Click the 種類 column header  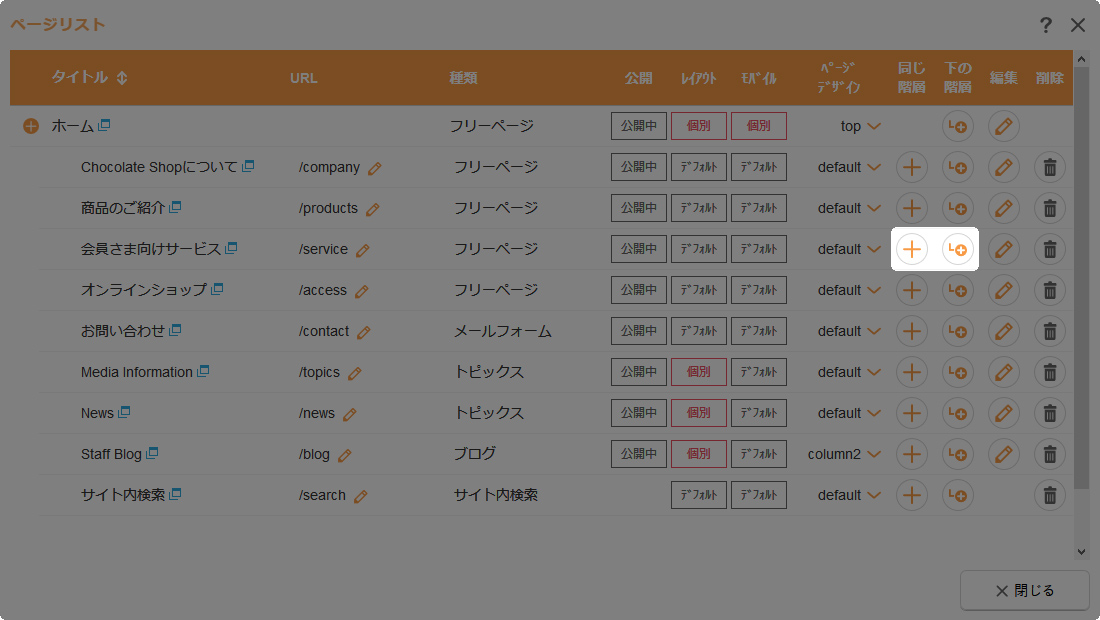point(463,78)
